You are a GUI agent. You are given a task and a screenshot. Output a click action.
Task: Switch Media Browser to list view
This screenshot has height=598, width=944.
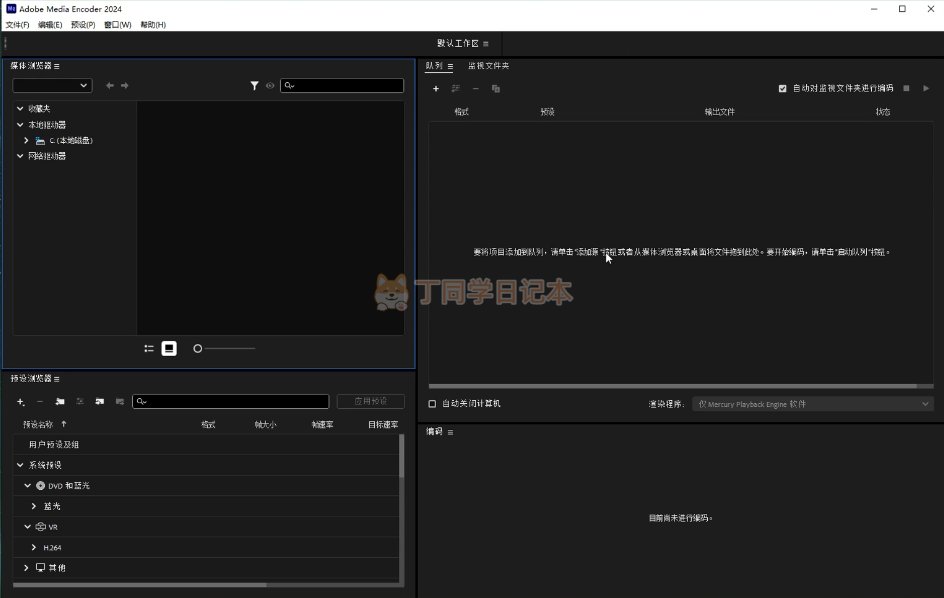[x=149, y=348]
